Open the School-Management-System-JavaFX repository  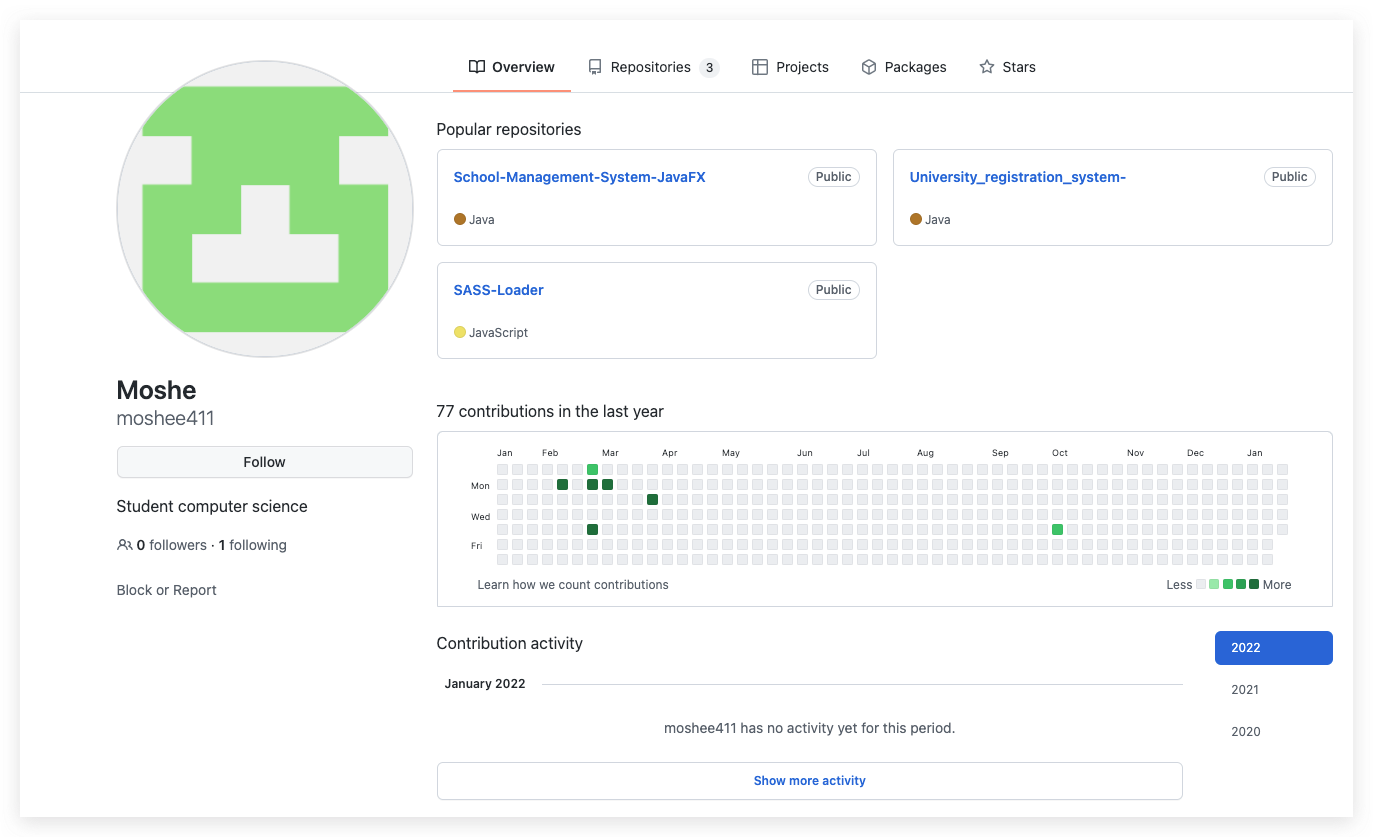[580, 177]
